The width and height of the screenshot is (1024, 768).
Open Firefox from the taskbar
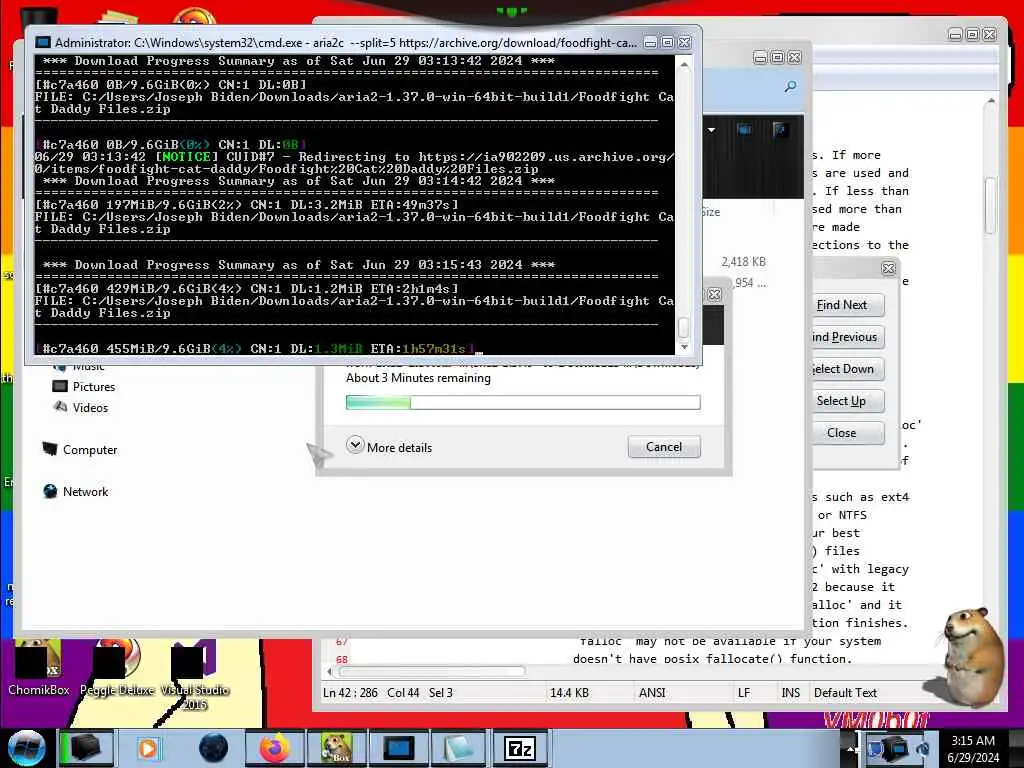click(274, 748)
